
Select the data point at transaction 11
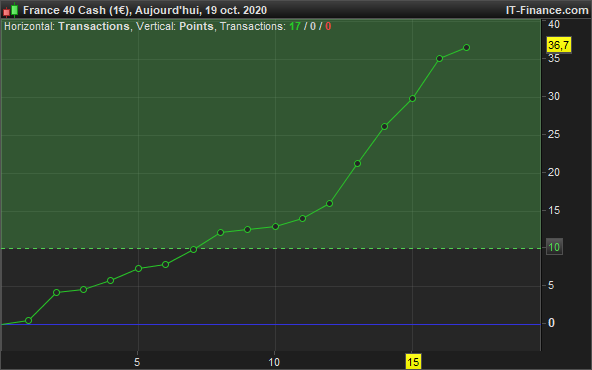302,218
